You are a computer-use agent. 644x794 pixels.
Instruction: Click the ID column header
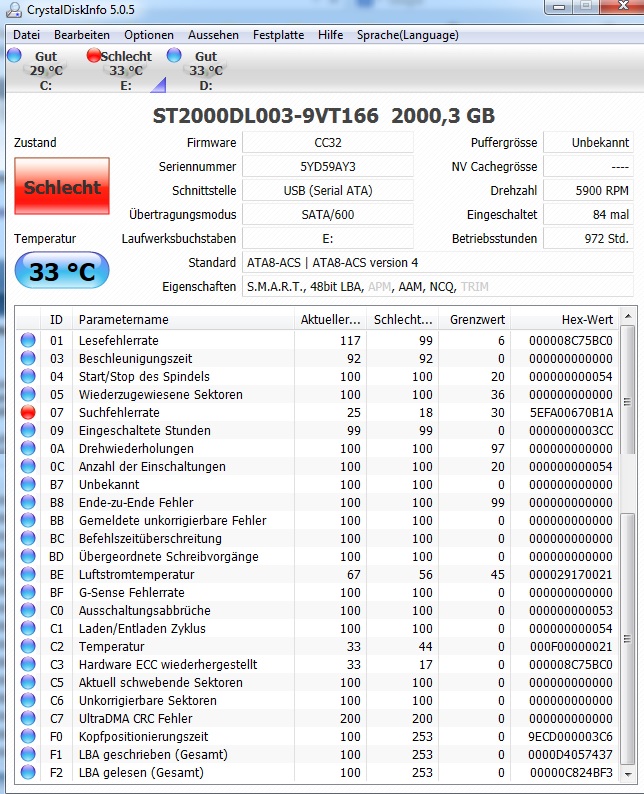[56, 320]
